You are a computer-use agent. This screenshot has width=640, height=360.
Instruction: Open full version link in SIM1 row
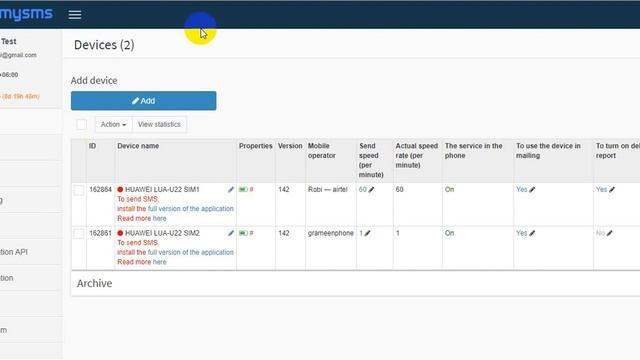pyautogui.click(x=191, y=209)
